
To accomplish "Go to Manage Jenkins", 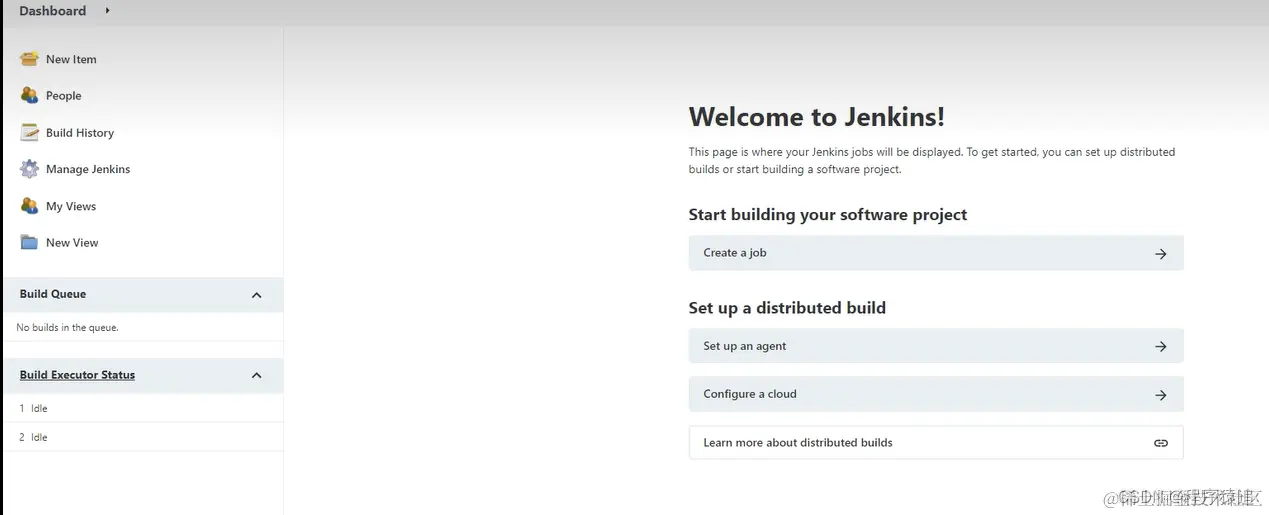I will [88, 169].
